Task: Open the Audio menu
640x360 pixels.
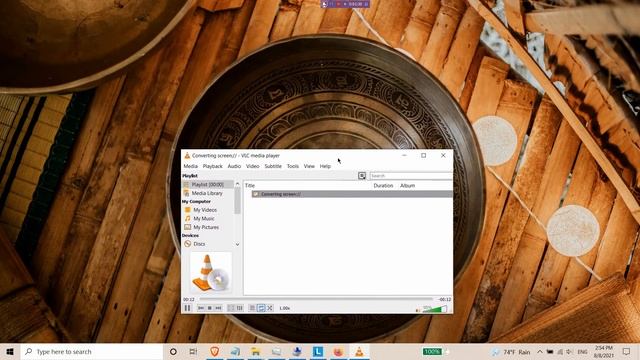Action: point(234,166)
